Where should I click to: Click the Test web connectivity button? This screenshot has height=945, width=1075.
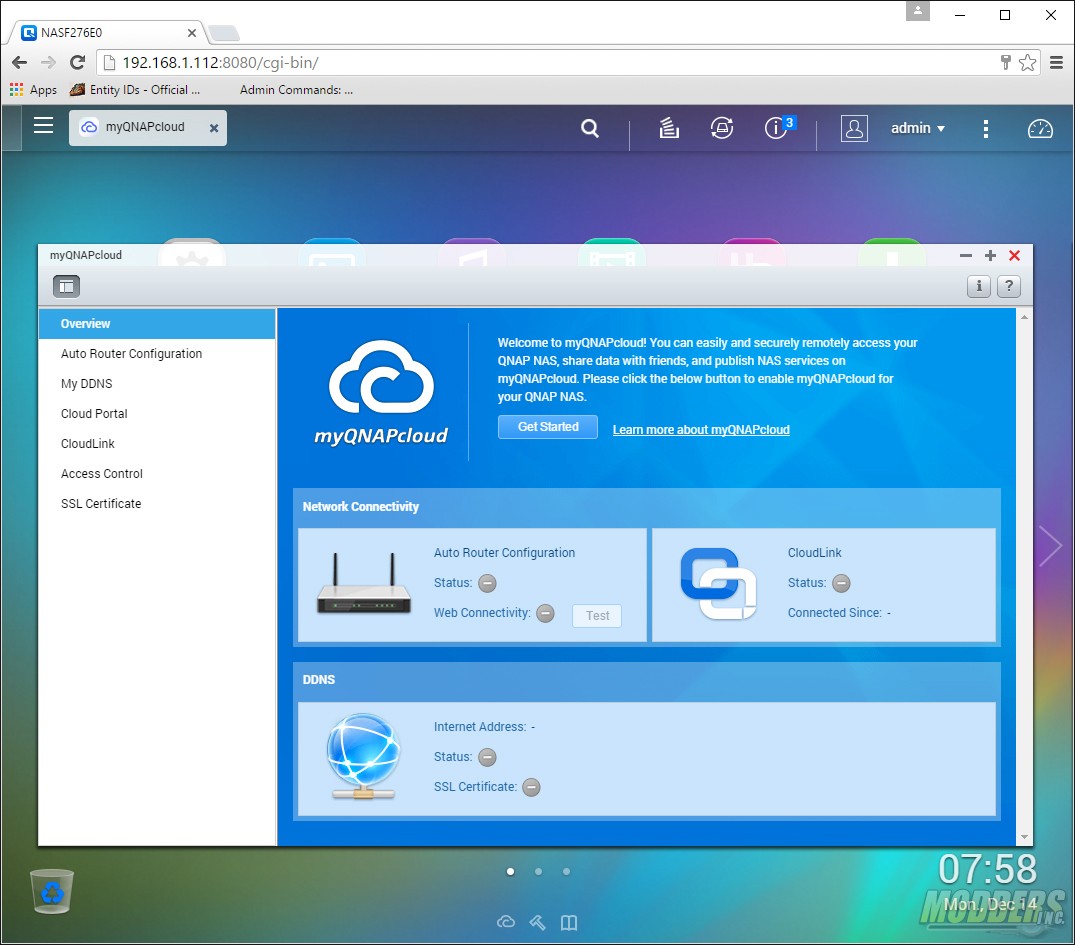coord(597,616)
